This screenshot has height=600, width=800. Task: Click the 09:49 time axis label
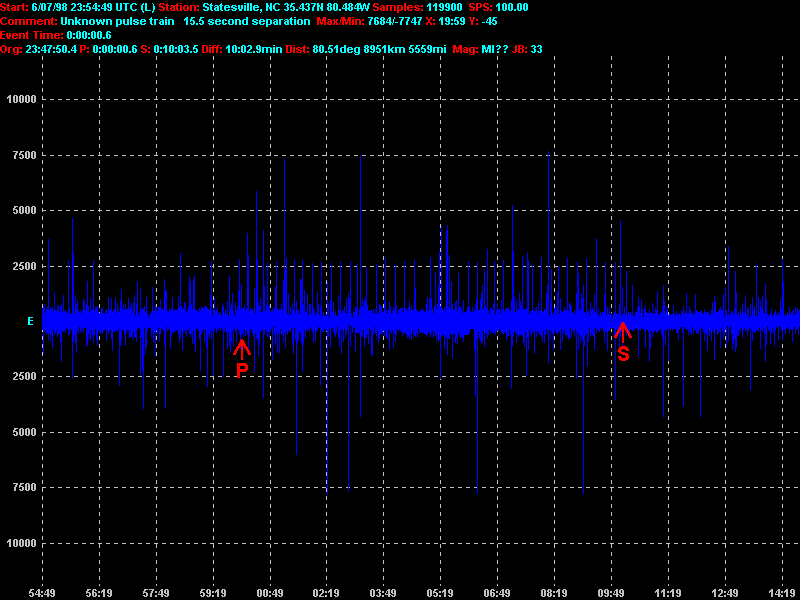coord(610,592)
